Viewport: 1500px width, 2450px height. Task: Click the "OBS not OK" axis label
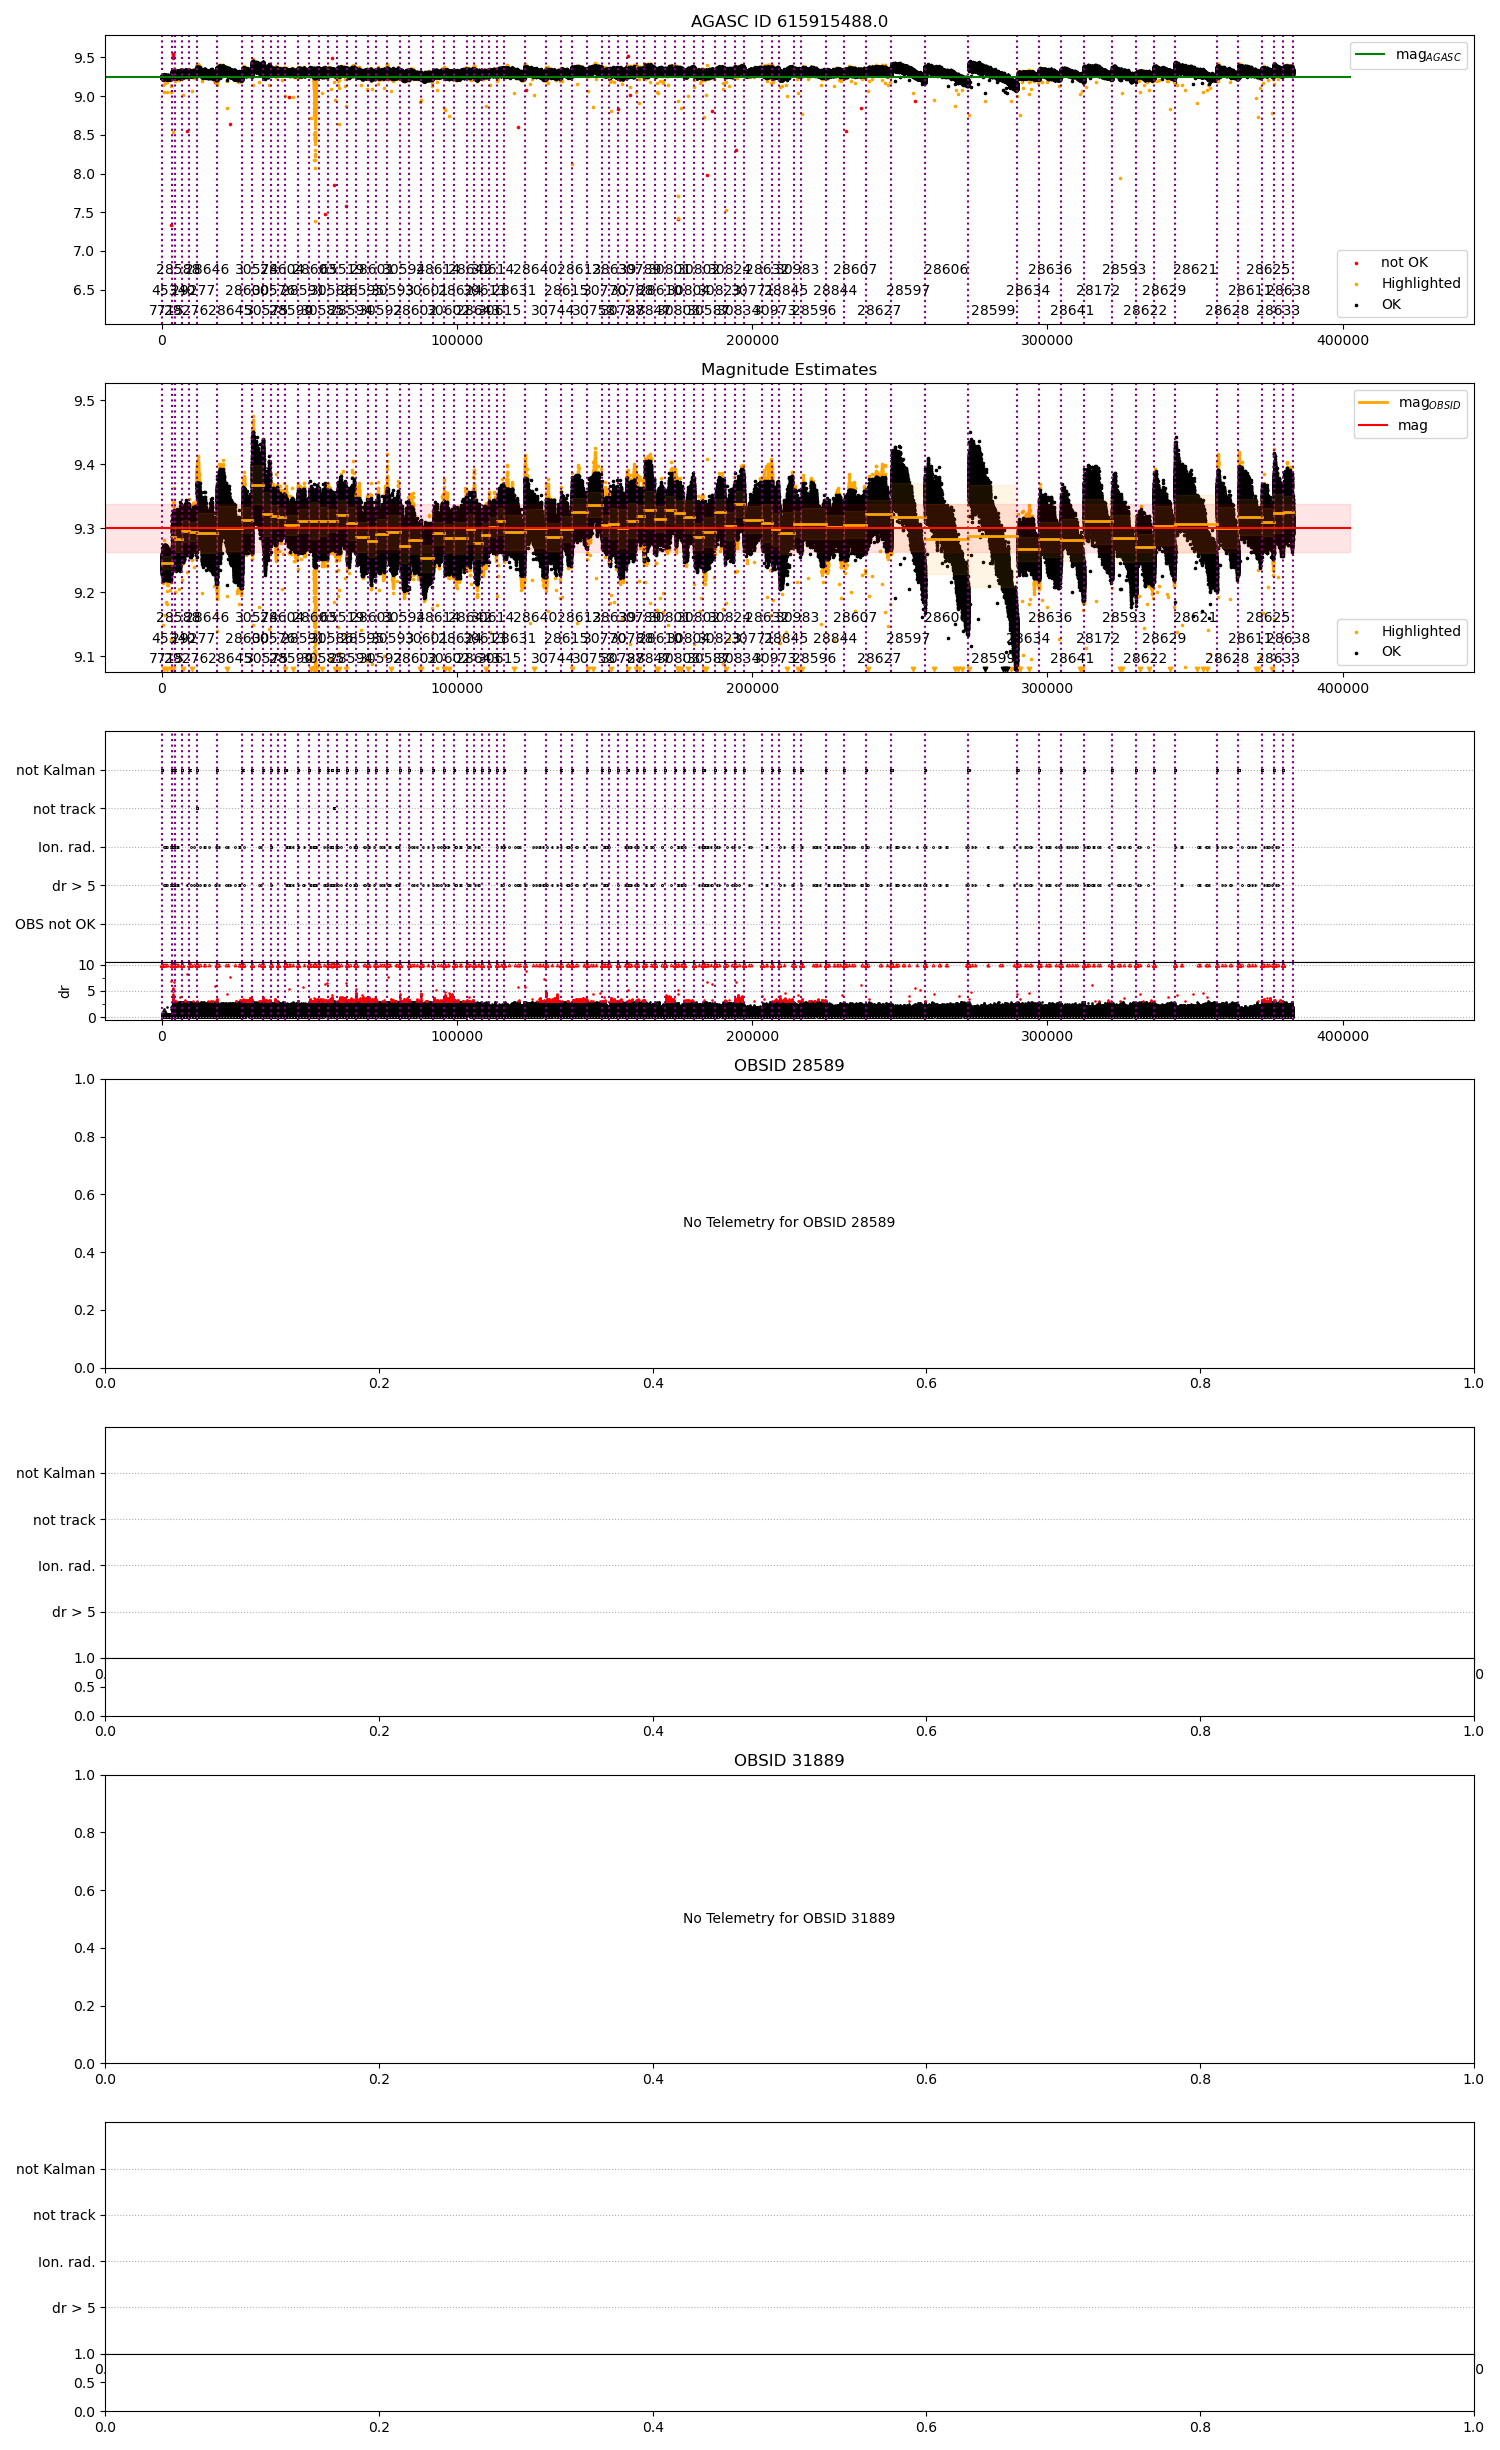click(x=55, y=924)
